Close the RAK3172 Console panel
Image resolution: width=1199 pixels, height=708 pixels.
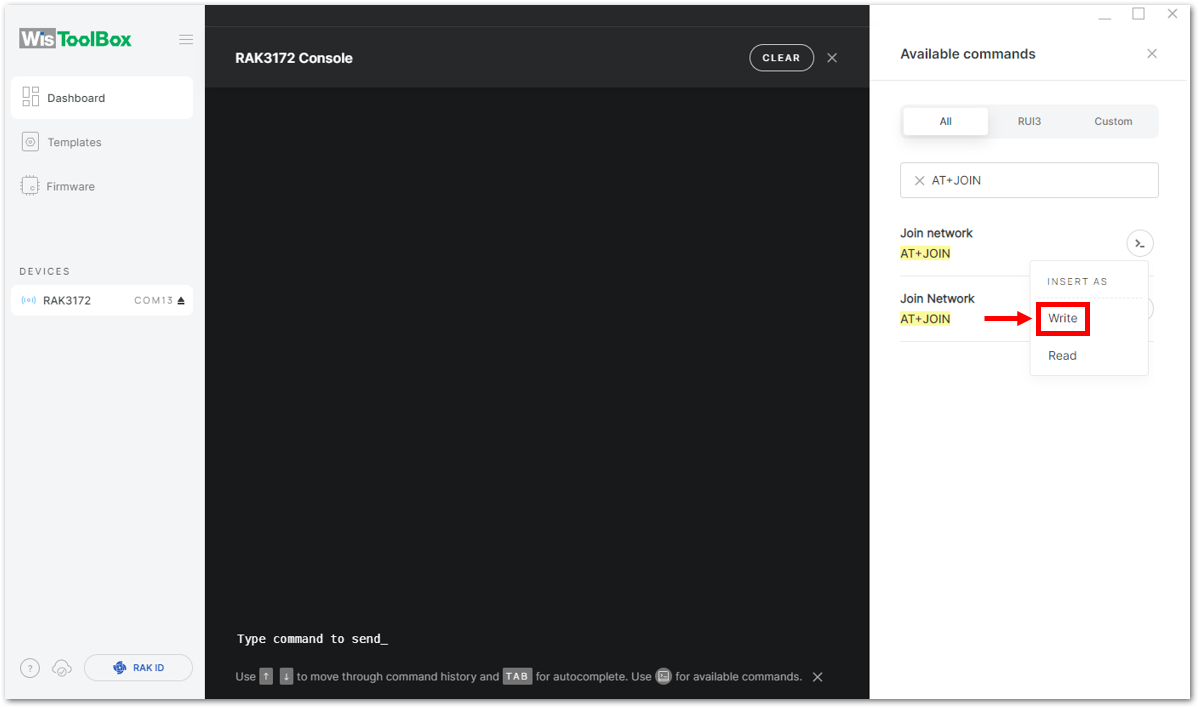point(832,58)
